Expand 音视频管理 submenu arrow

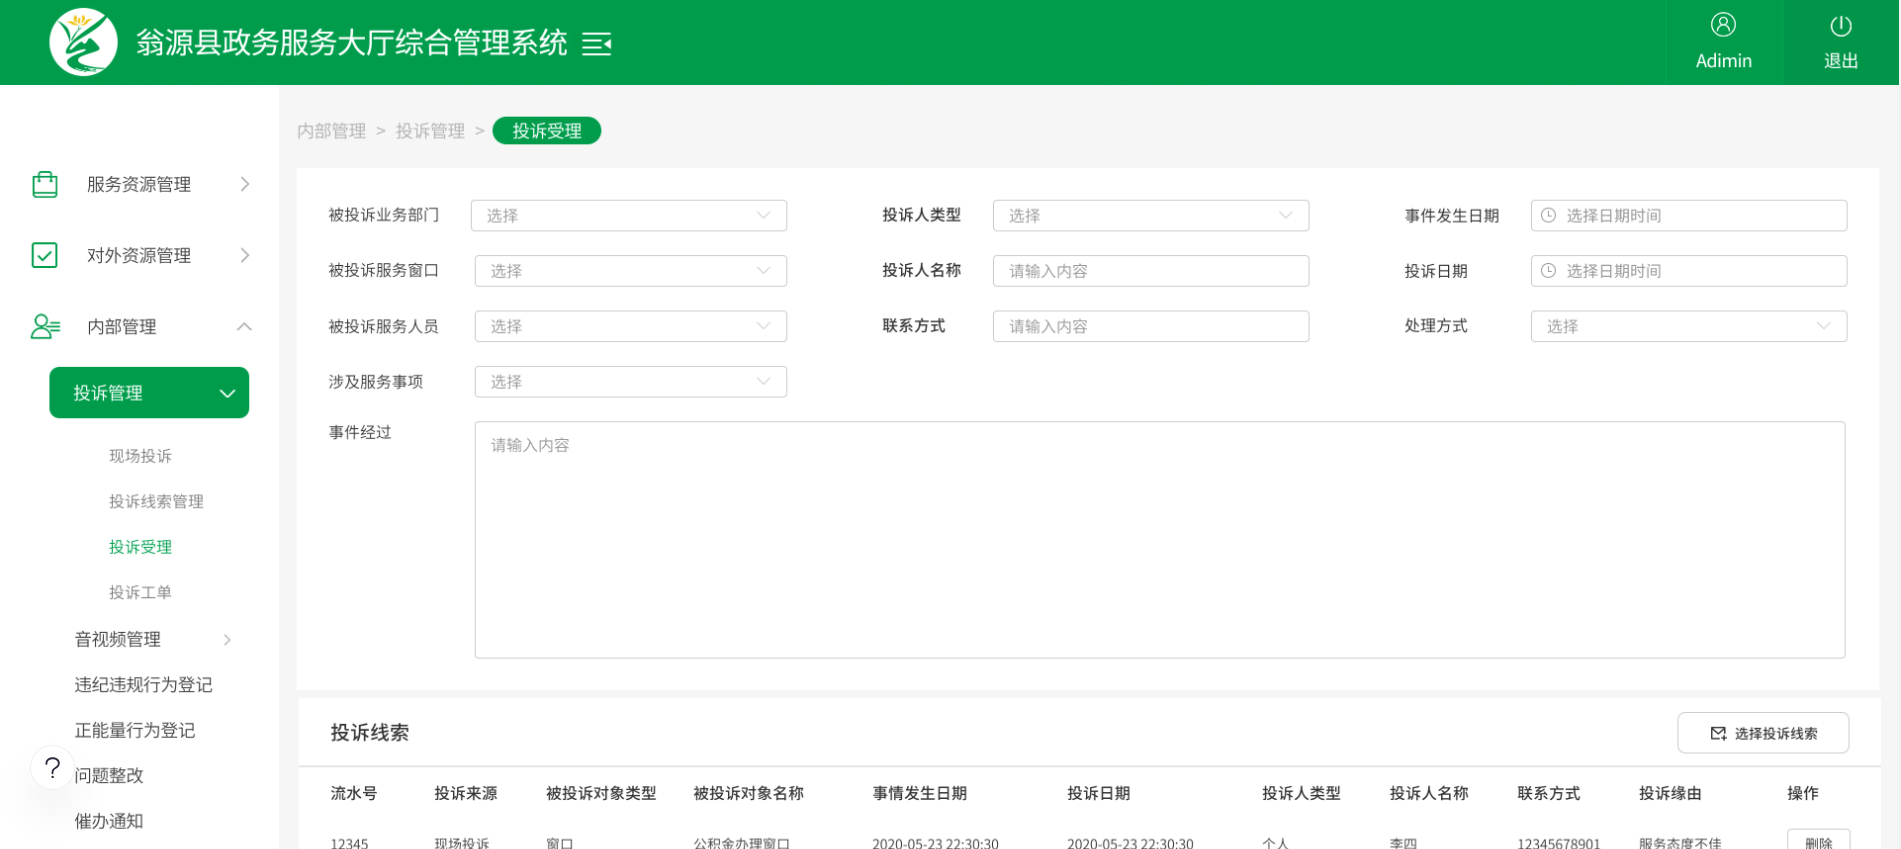pos(228,639)
